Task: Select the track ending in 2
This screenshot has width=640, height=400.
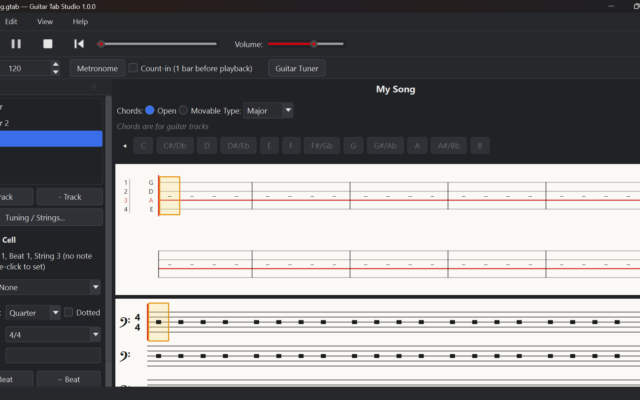Action: 51,123
